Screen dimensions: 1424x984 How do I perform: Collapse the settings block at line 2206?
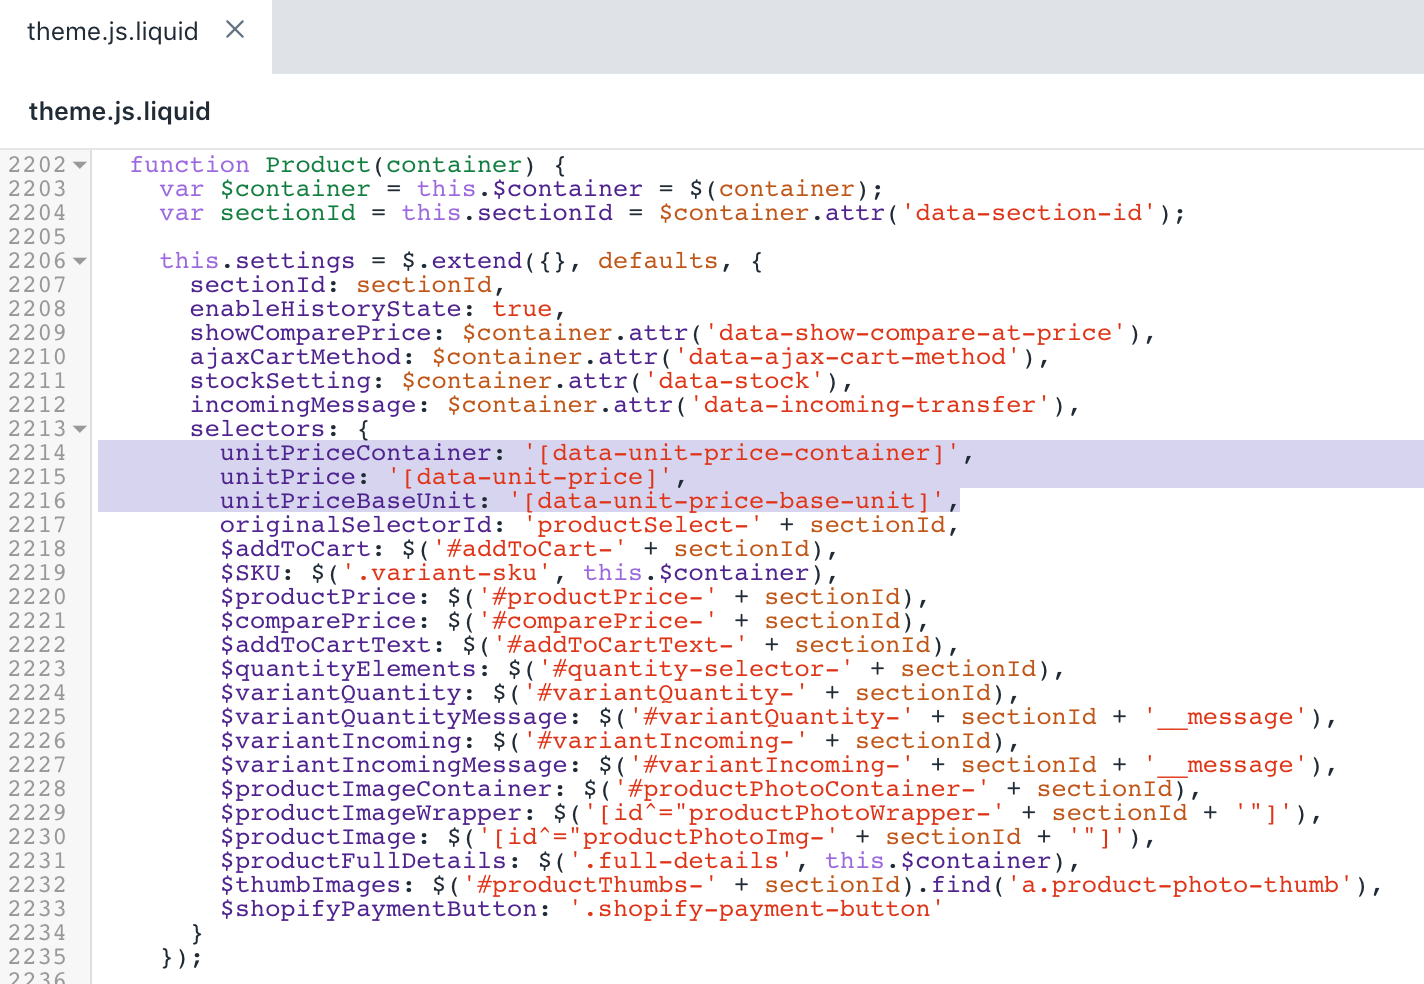[79, 260]
